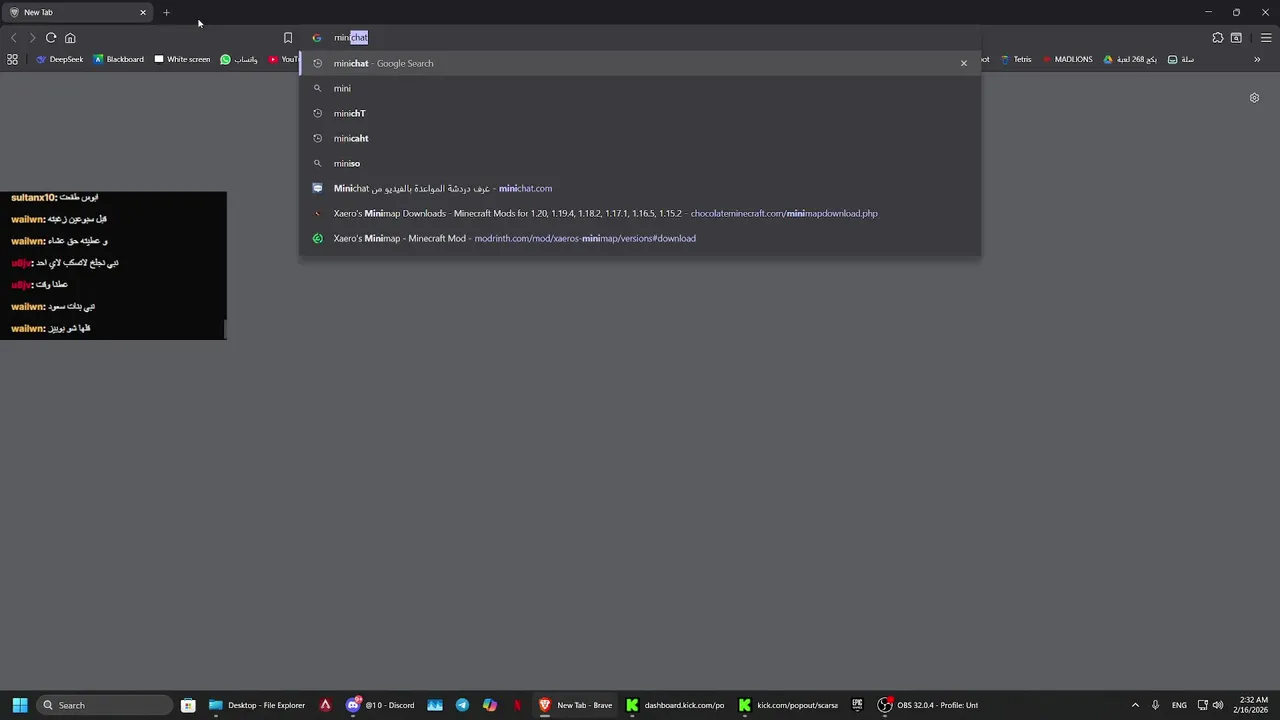Viewport: 1280px width, 720px height.
Task: Click the browser forward arrow
Action: 32,38
